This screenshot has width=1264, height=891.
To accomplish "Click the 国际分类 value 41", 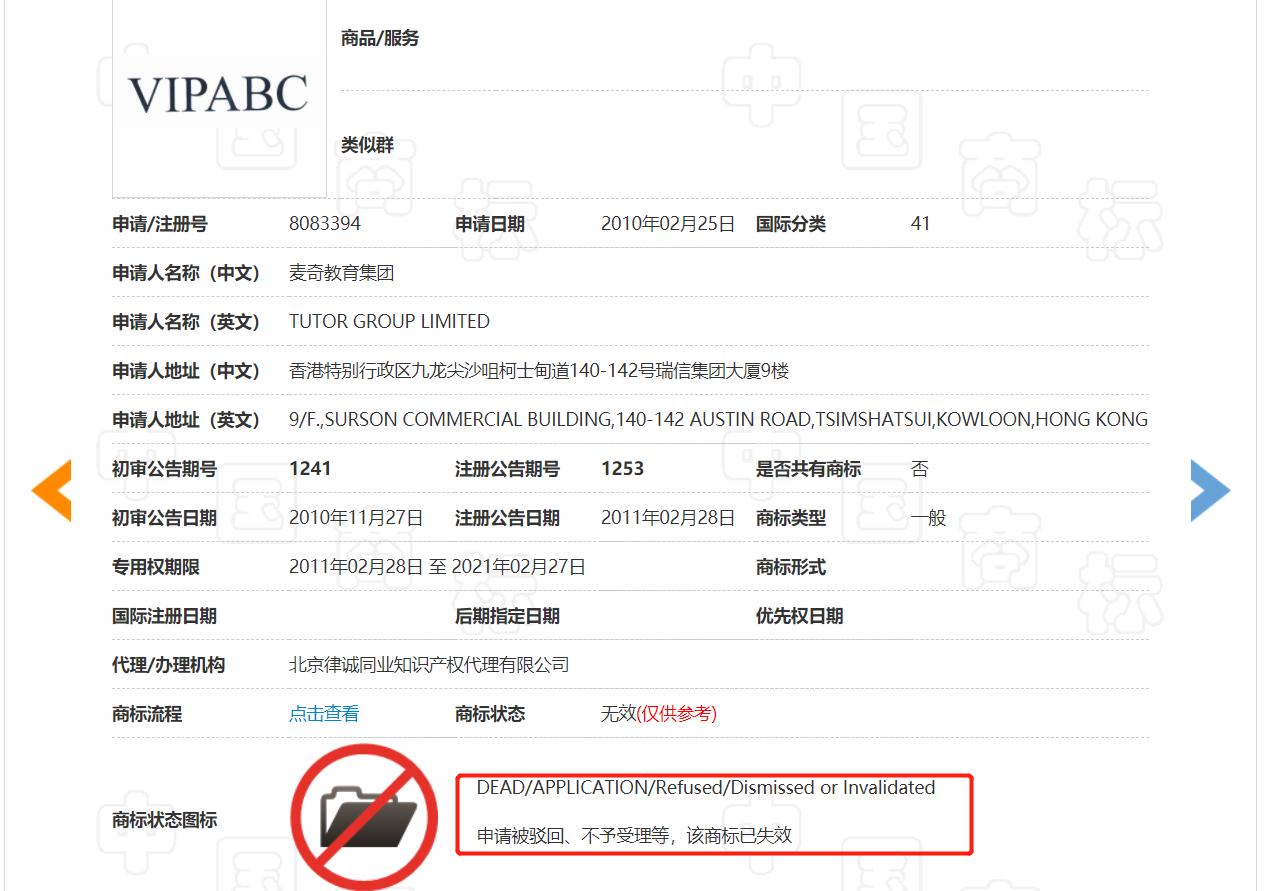I will point(920,224).
